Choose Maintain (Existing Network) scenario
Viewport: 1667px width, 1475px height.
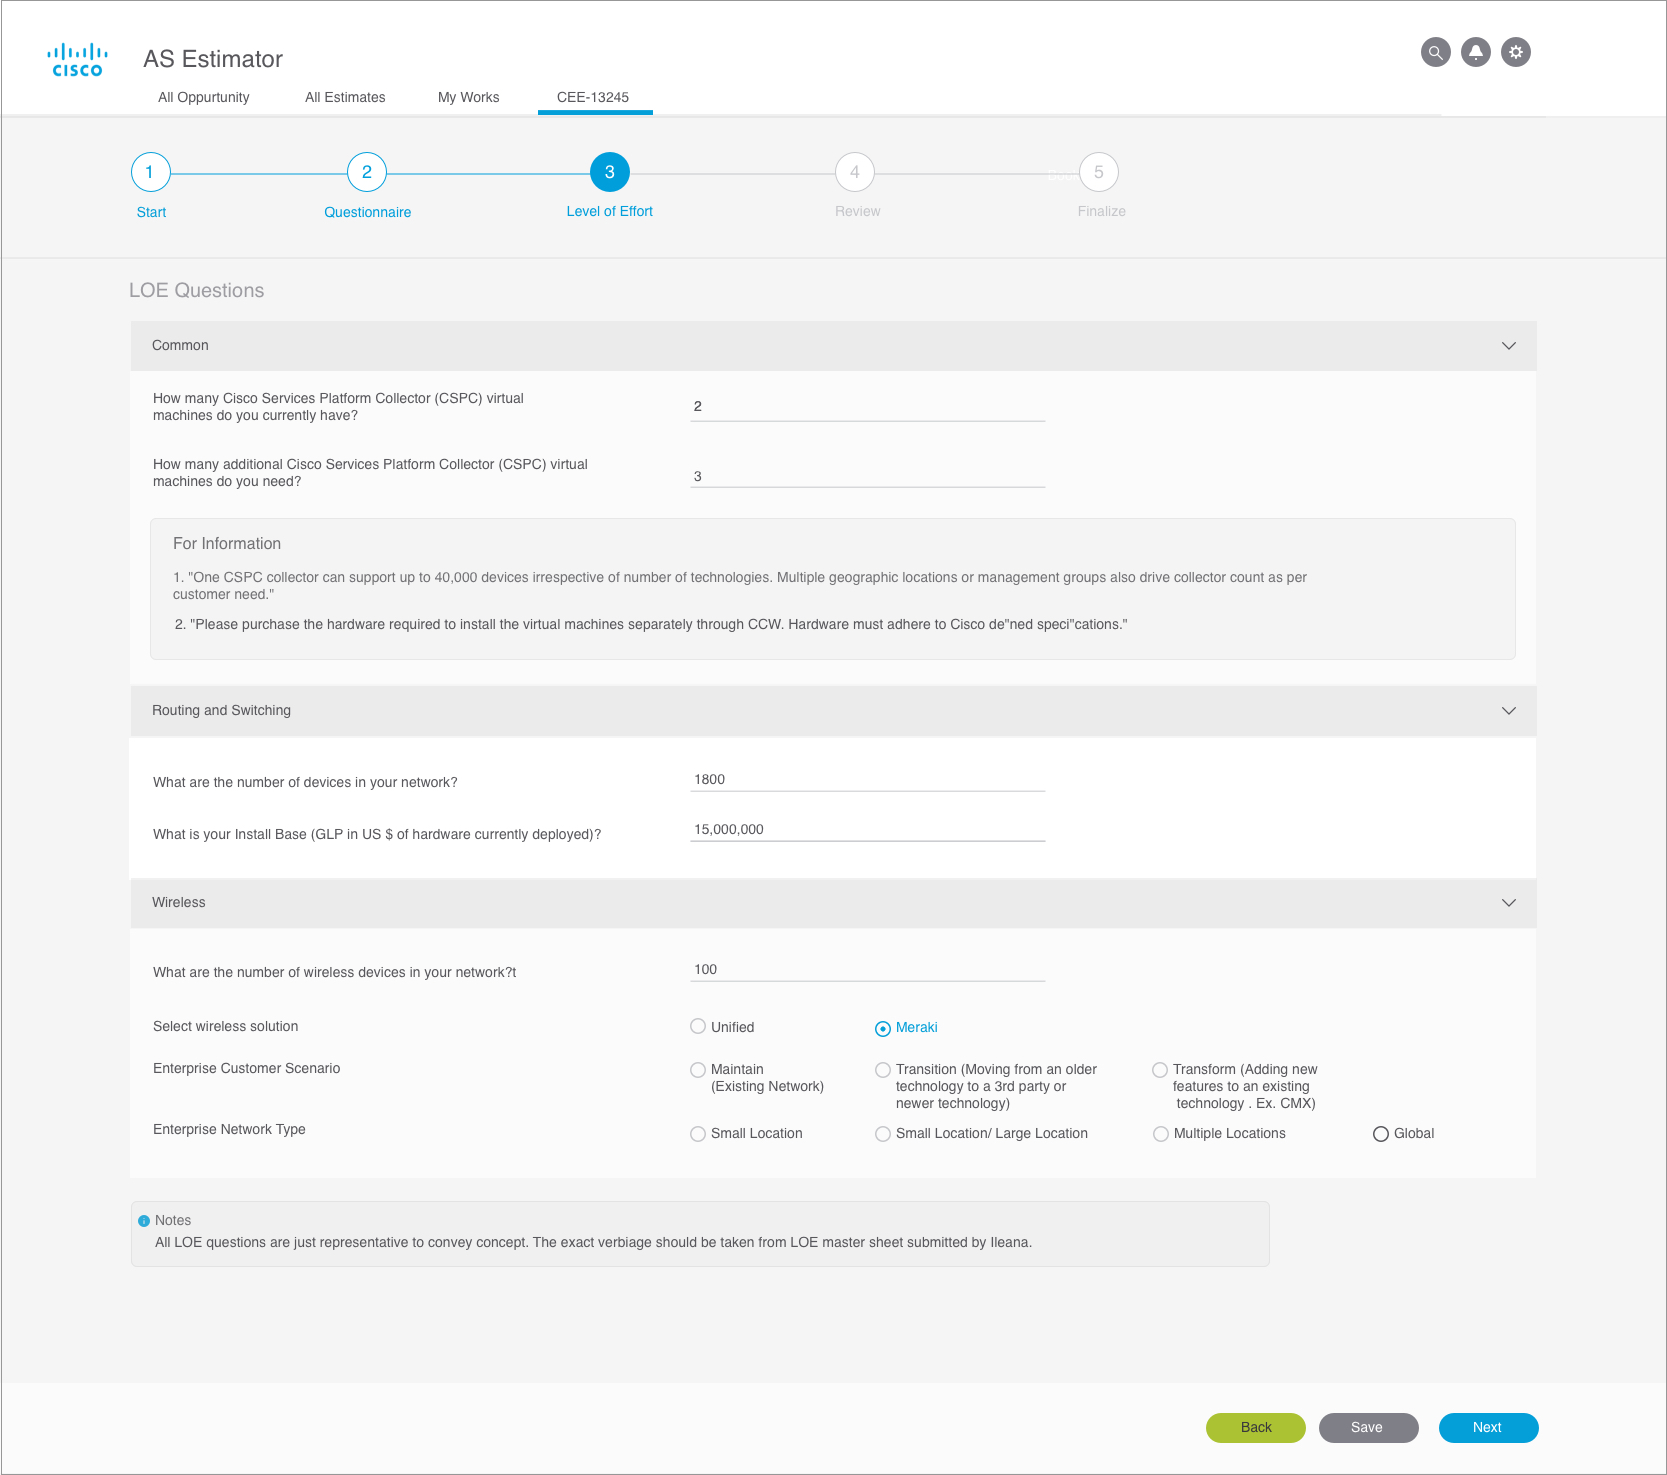[698, 1070]
